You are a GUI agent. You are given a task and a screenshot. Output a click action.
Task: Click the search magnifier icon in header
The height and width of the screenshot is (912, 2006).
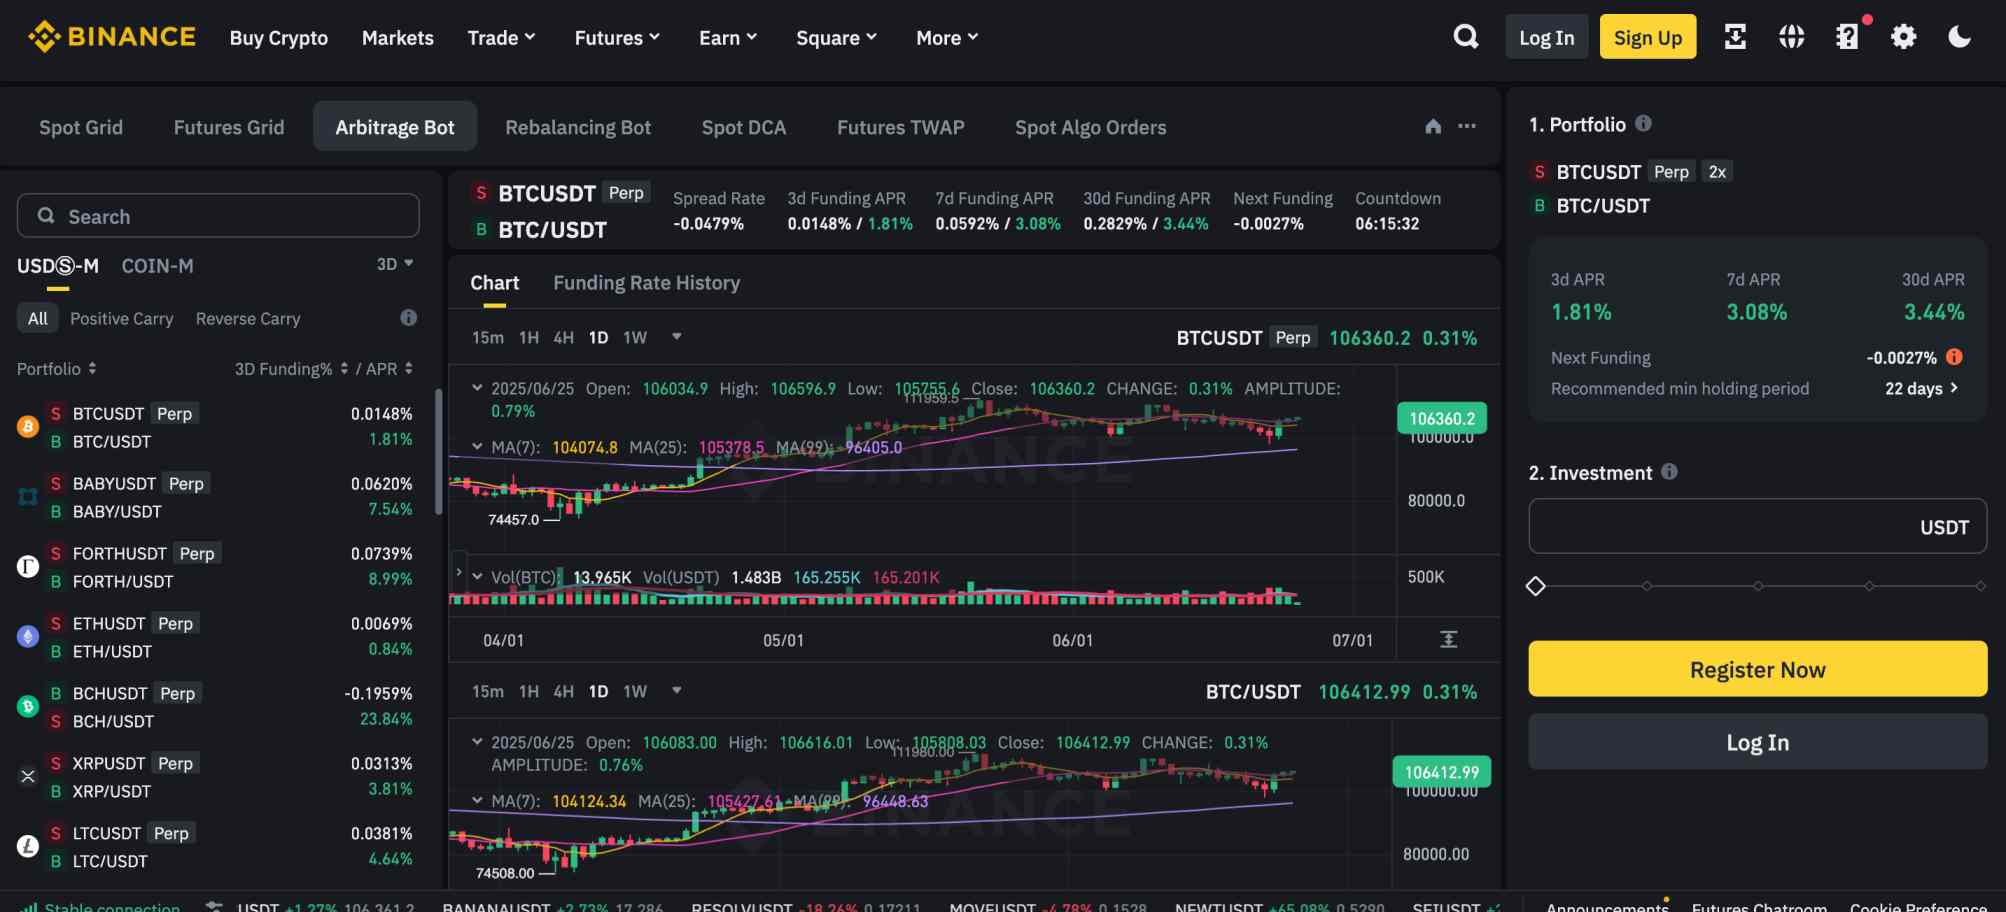tap(1465, 37)
